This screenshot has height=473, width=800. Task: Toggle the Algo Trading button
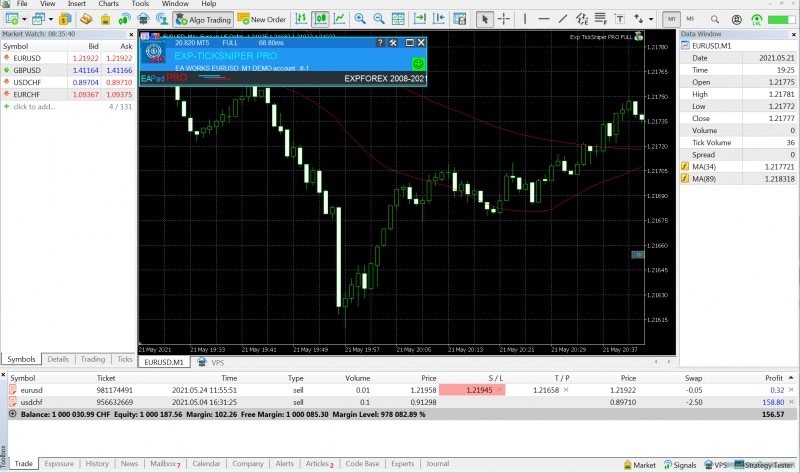click(x=203, y=19)
